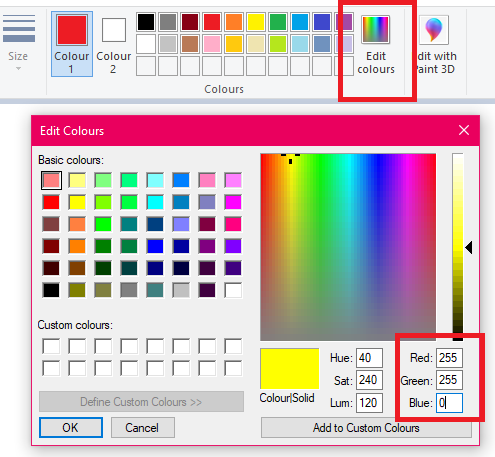This screenshot has height=457, width=495.
Task: Click inside the Red value field
Action: [449, 358]
